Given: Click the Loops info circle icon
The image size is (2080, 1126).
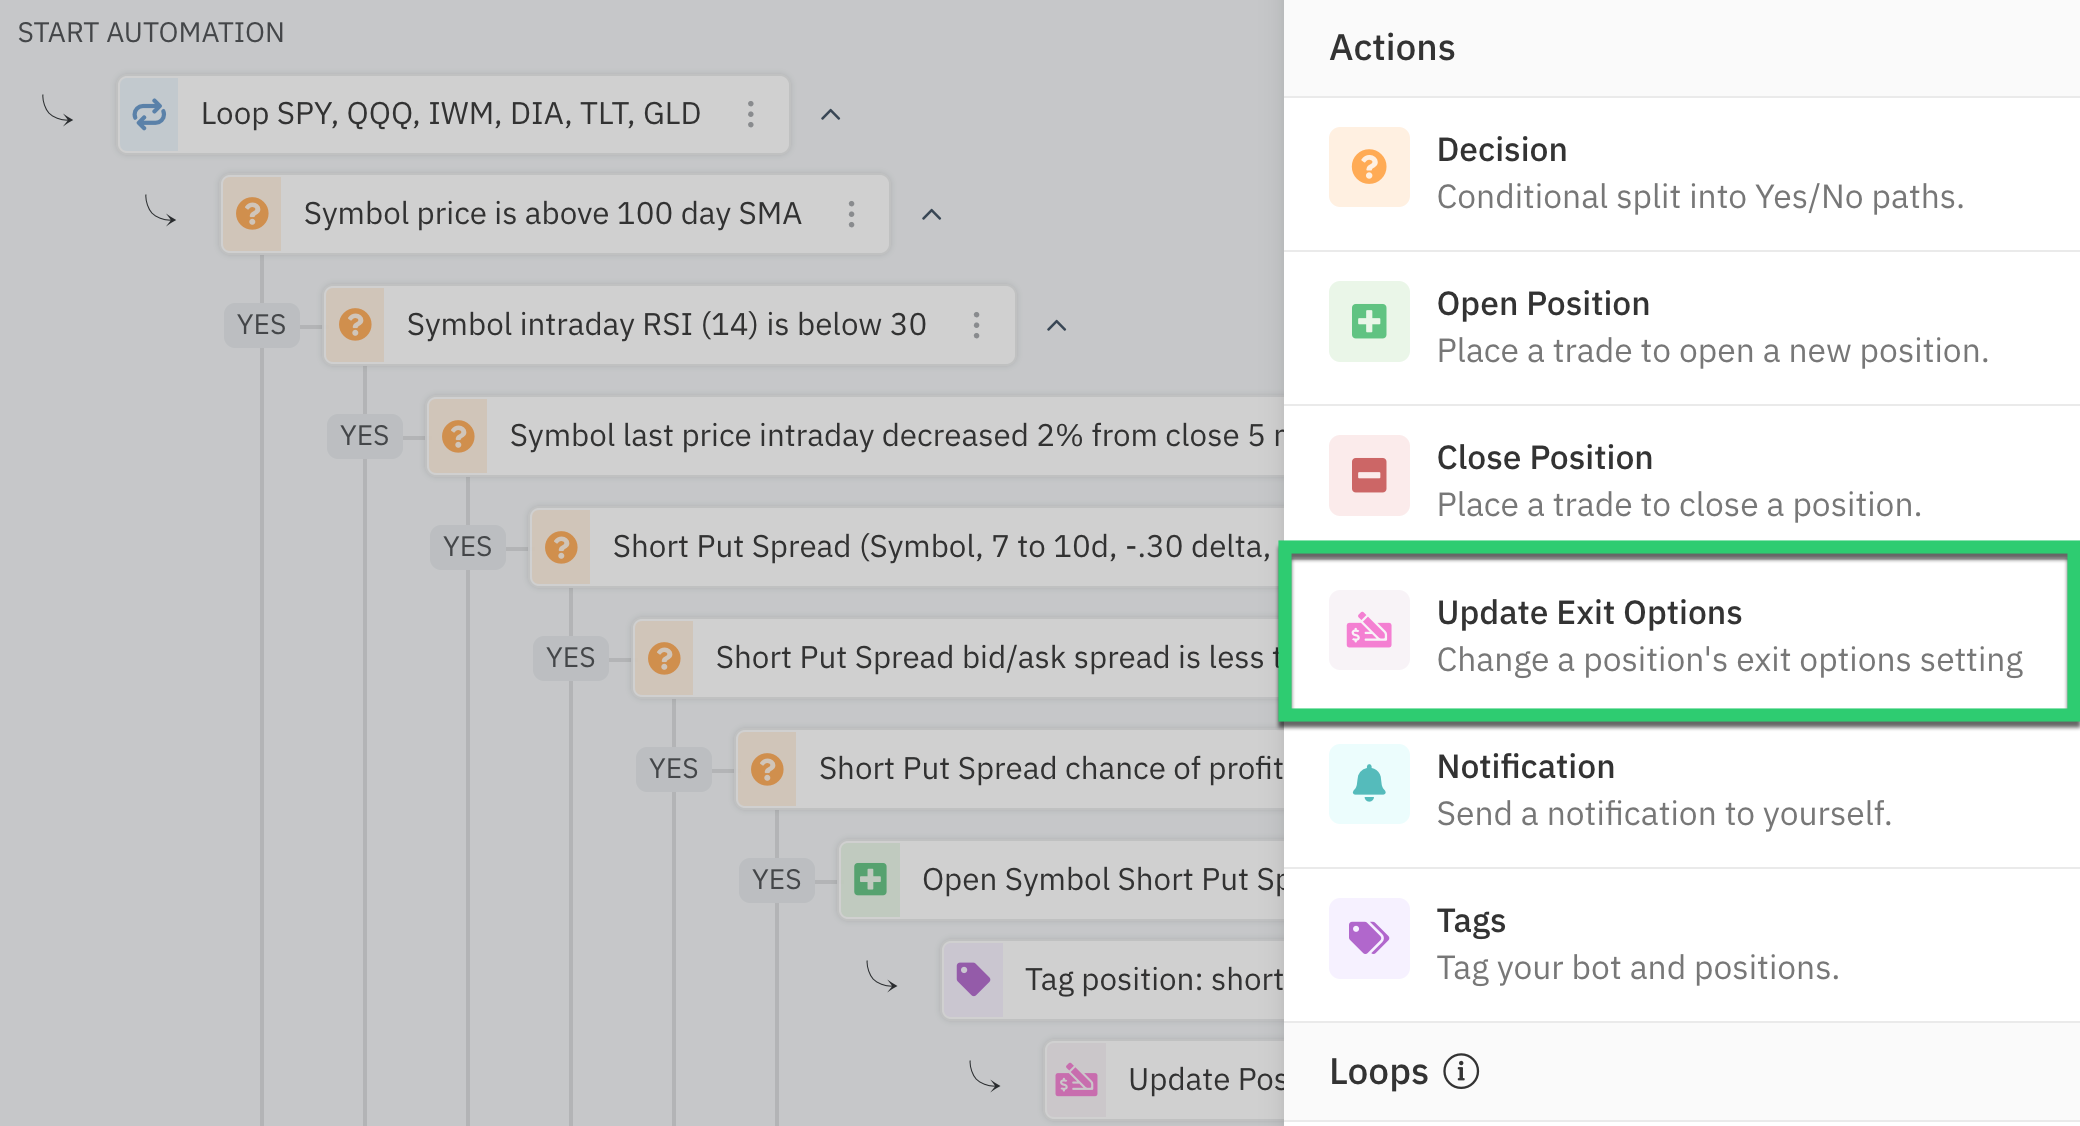Looking at the screenshot, I should pos(1460,1071).
